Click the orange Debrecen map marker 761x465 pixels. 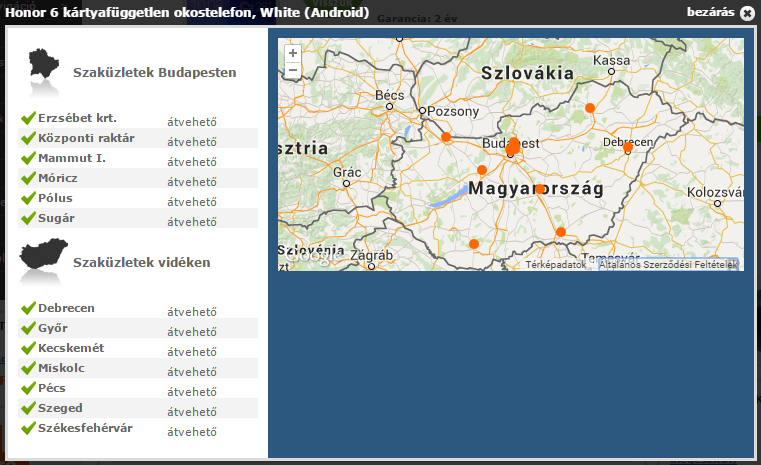(628, 147)
